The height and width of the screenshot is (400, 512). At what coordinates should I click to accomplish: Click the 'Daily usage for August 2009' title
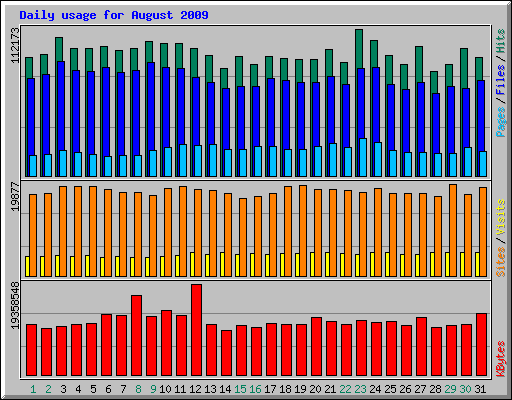(x=114, y=15)
